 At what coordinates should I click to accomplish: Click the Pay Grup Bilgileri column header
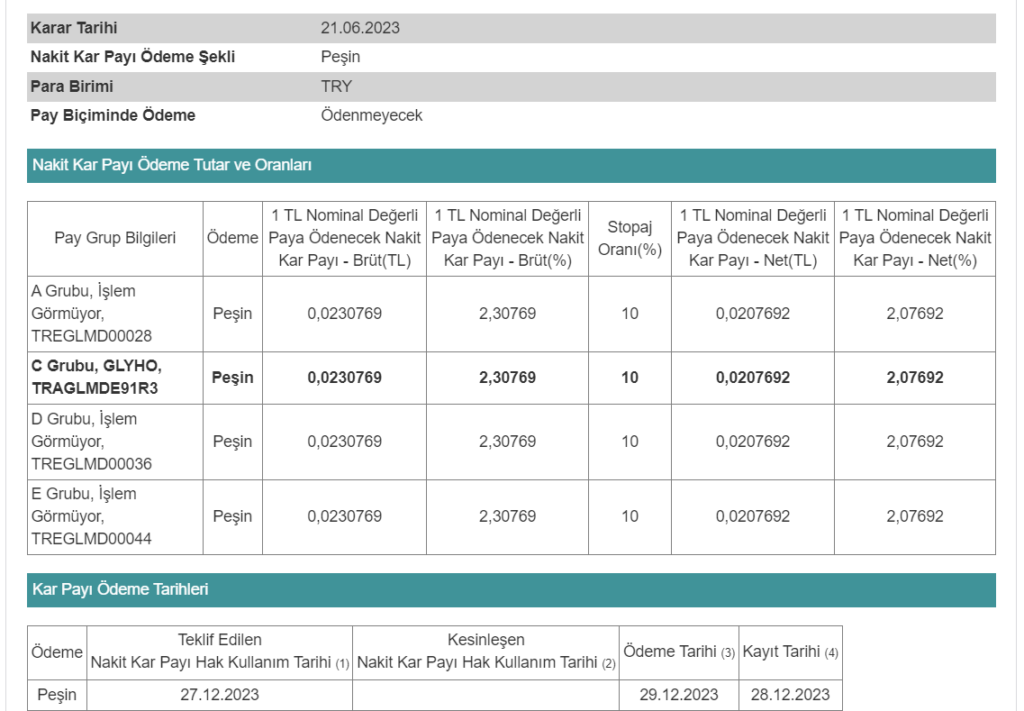pos(115,238)
